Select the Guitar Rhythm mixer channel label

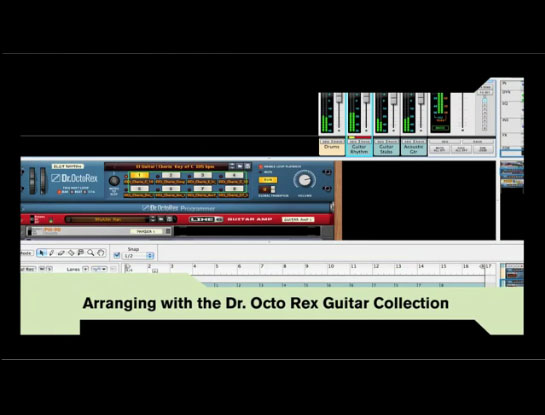(359, 149)
